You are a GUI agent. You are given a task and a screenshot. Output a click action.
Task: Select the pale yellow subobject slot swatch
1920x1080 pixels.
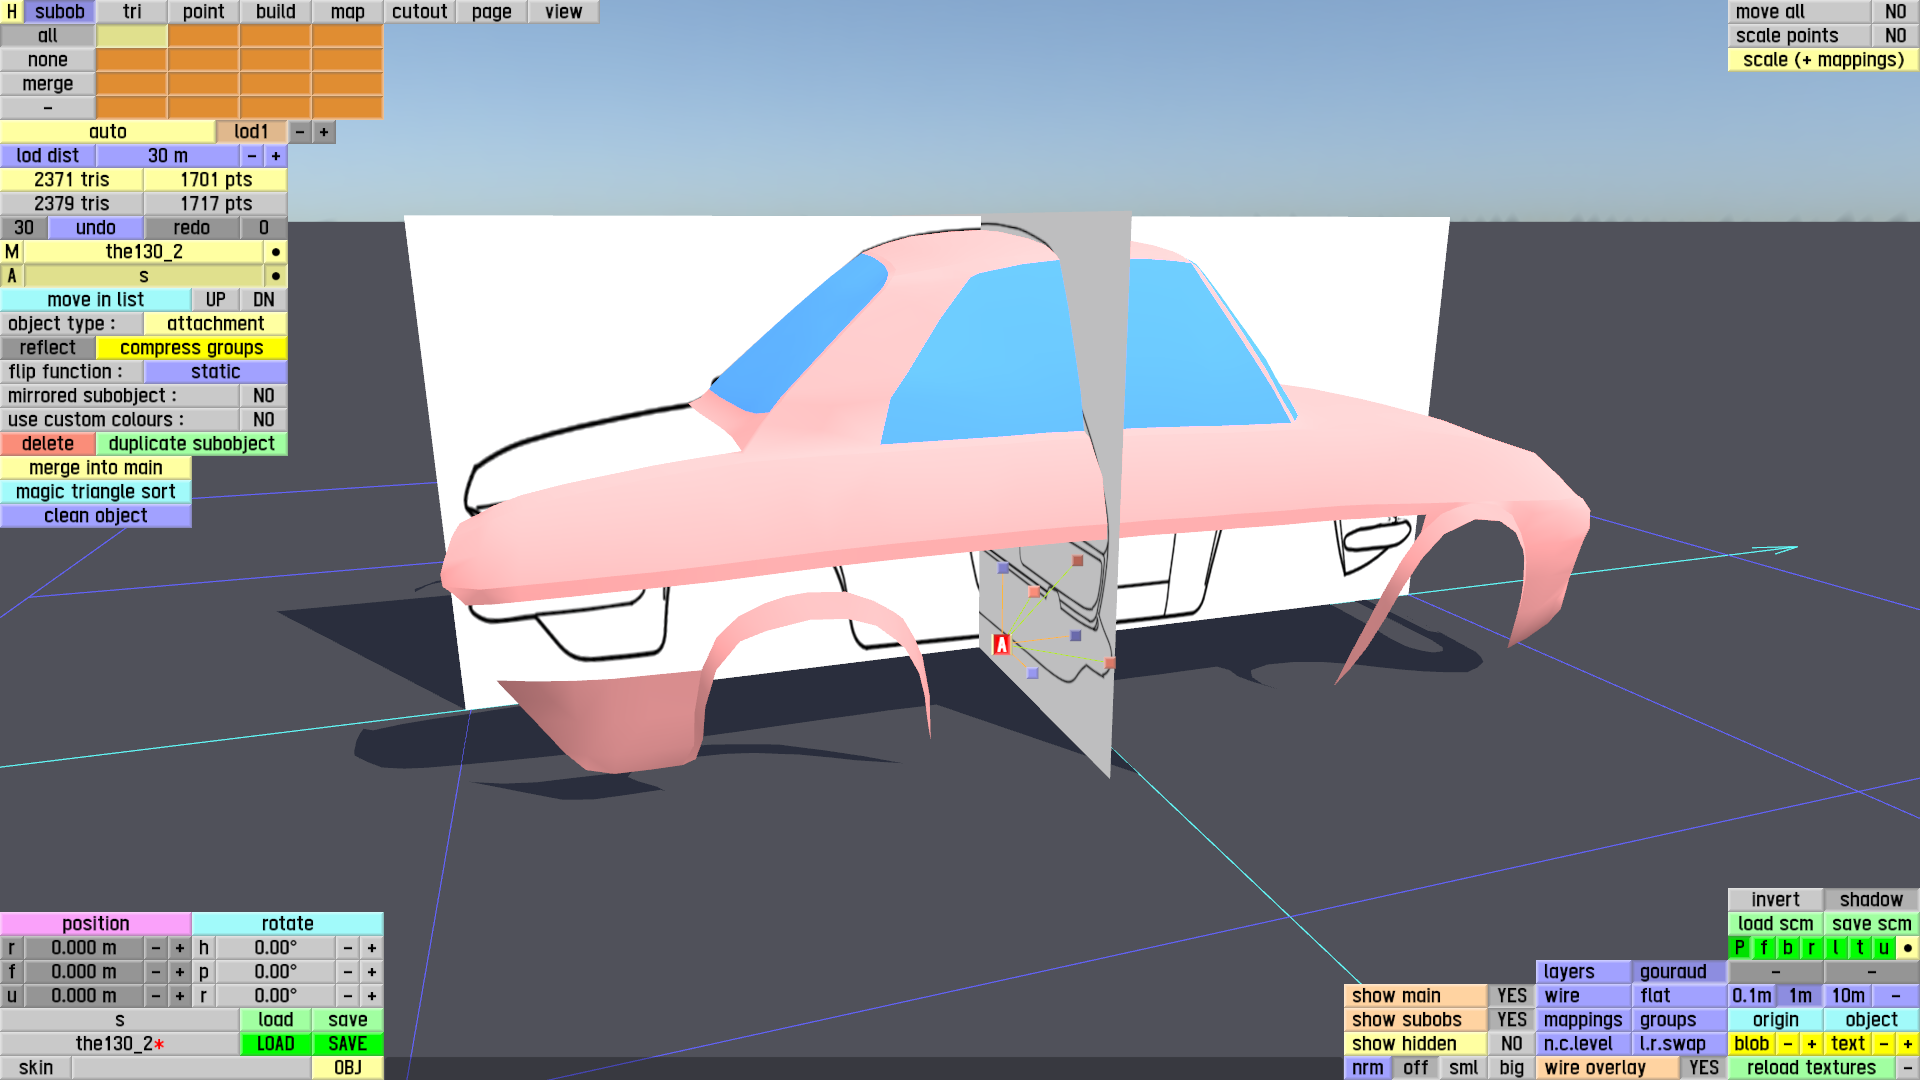pyautogui.click(x=131, y=36)
